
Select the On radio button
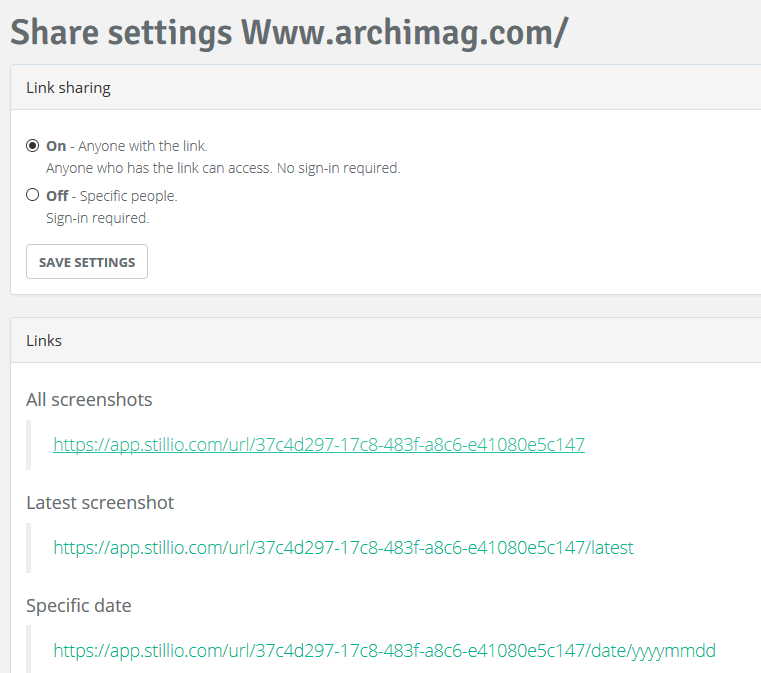coord(33,146)
